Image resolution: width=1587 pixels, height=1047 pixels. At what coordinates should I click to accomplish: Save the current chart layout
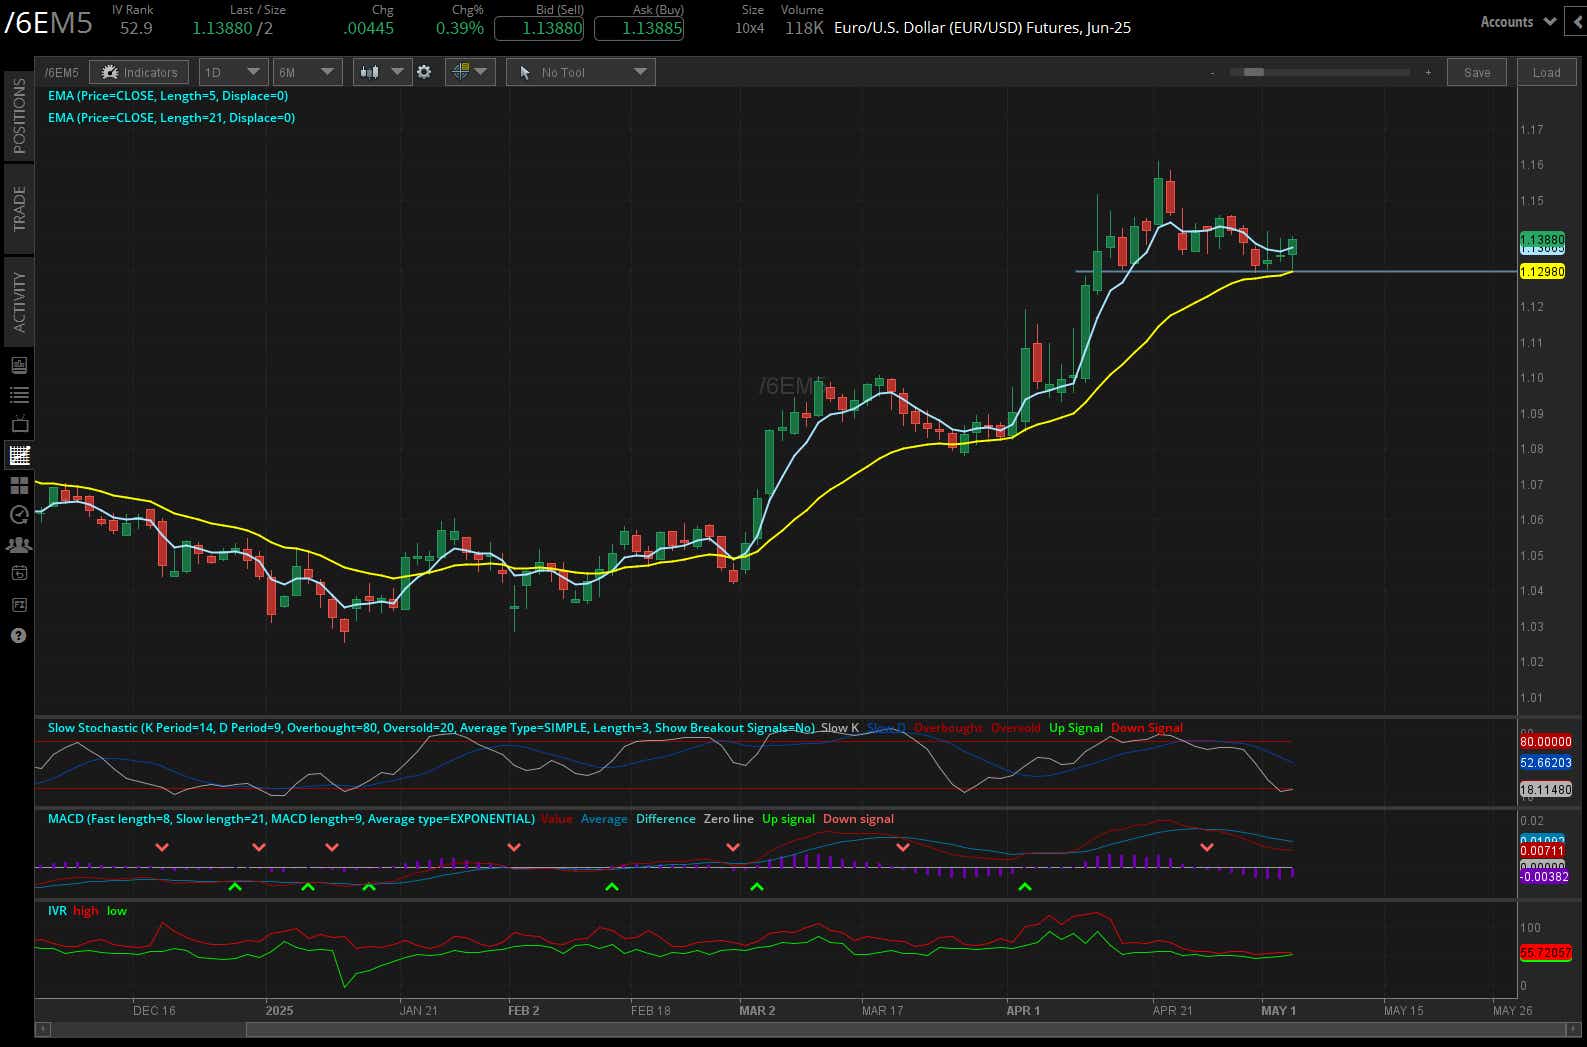(x=1477, y=72)
